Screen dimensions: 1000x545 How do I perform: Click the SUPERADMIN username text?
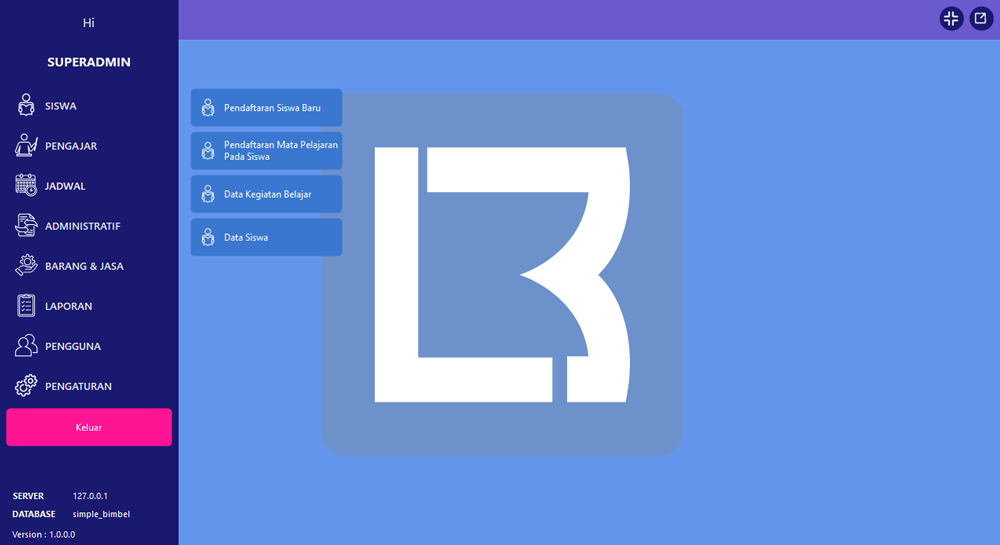tap(89, 62)
